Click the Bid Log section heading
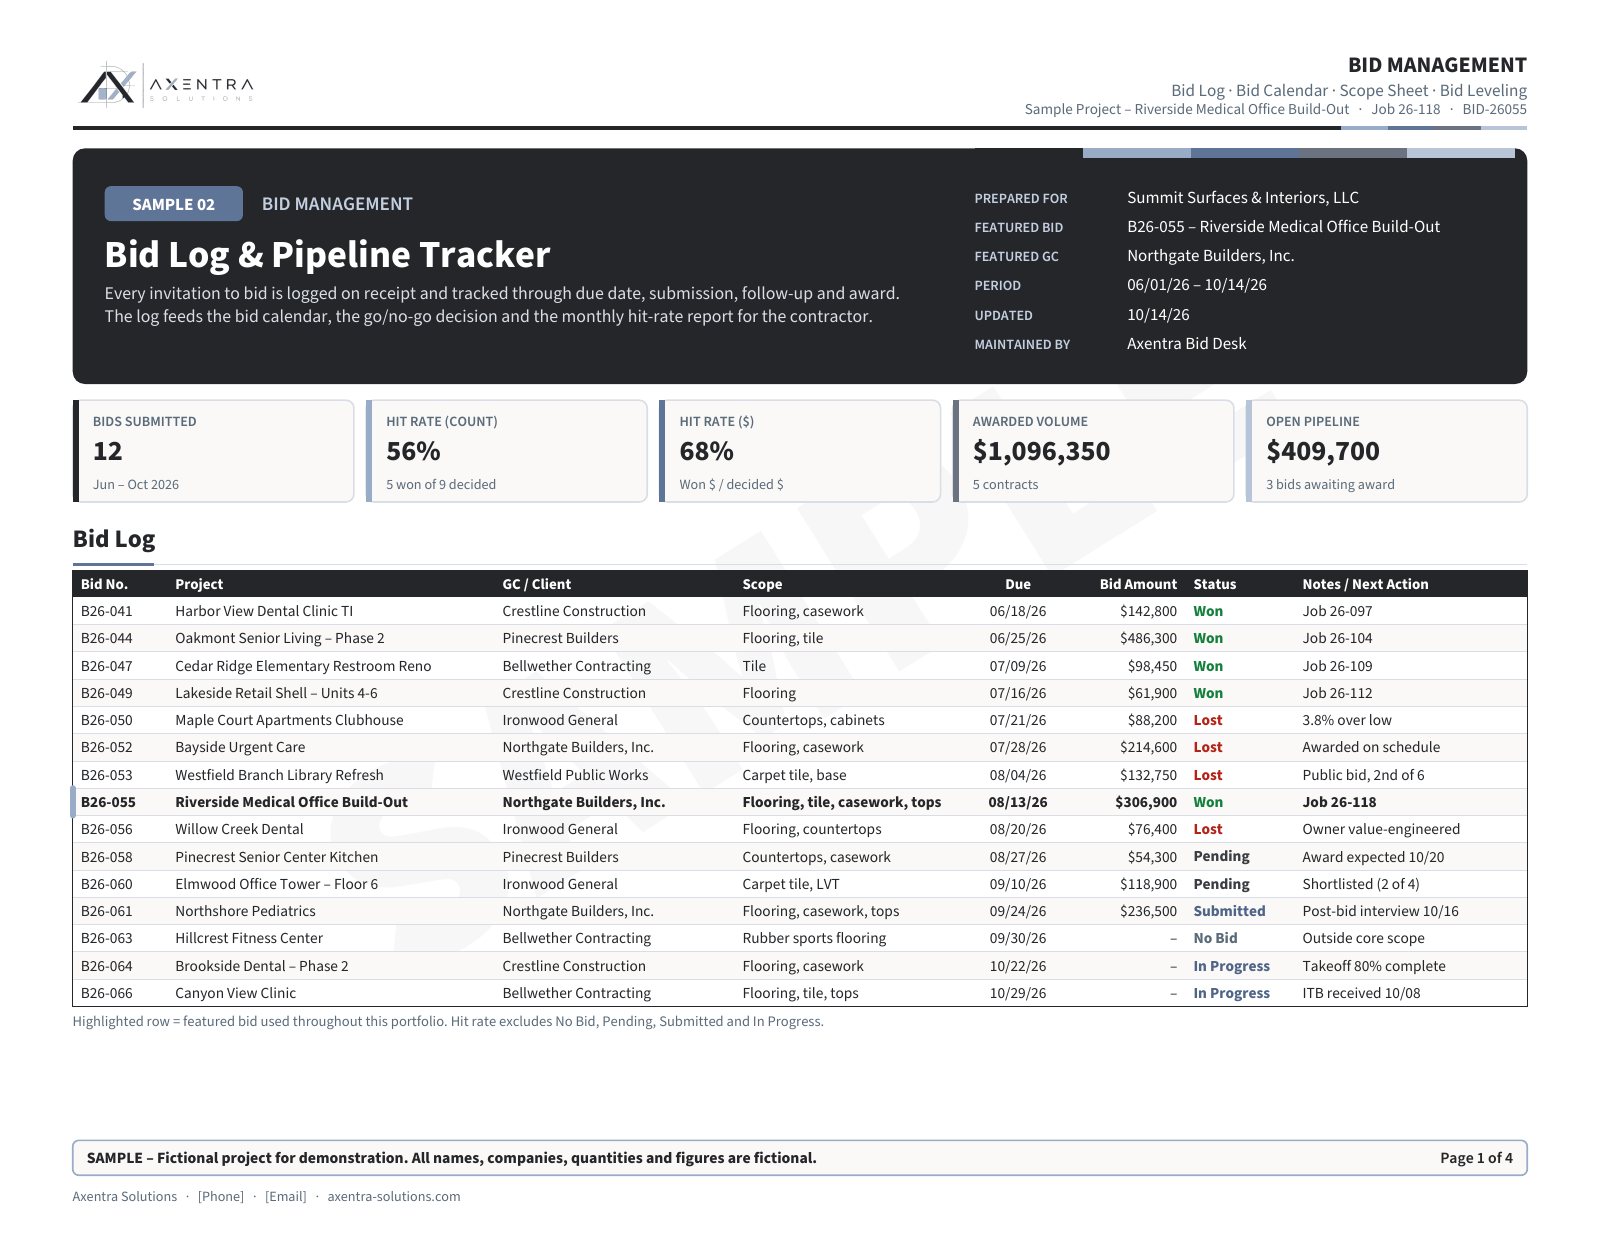The image size is (1600, 1237). [x=114, y=539]
